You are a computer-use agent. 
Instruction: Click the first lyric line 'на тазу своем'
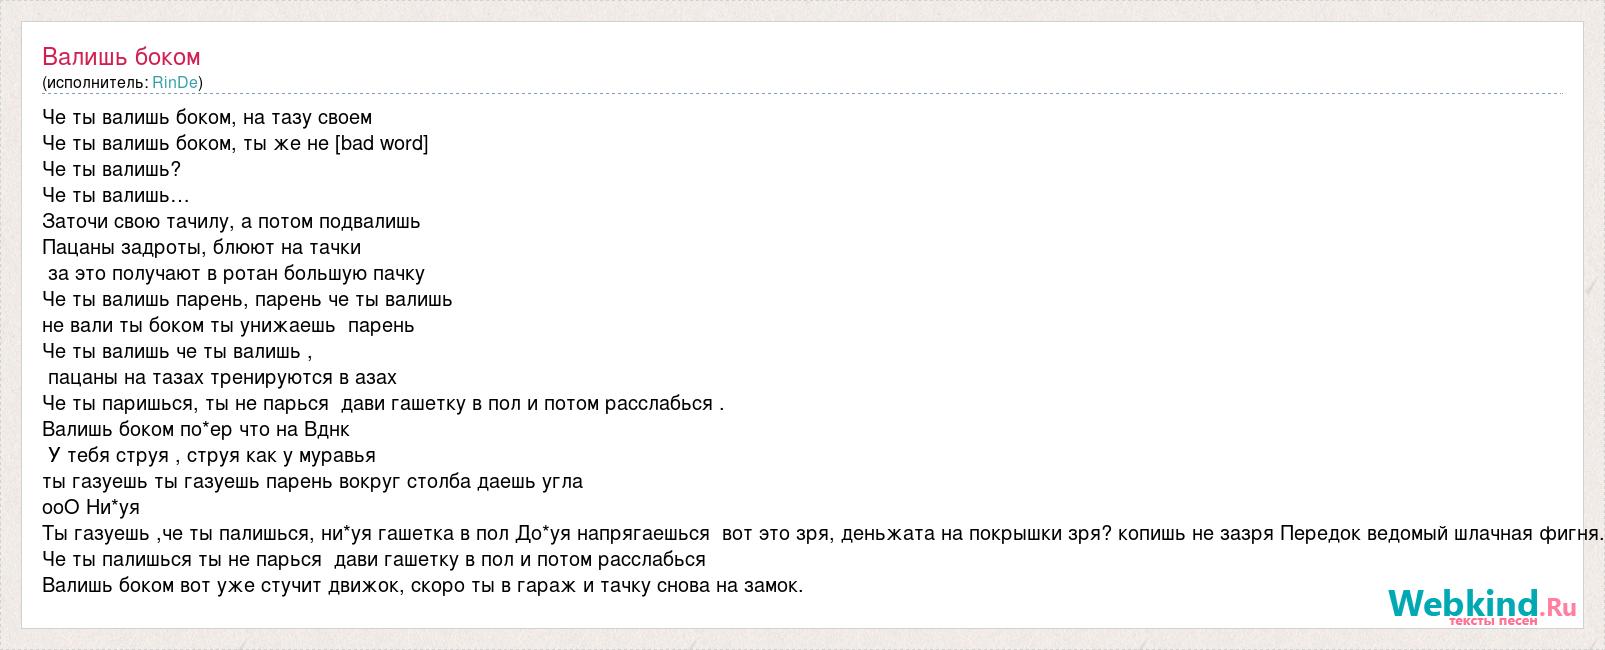[x=207, y=117]
